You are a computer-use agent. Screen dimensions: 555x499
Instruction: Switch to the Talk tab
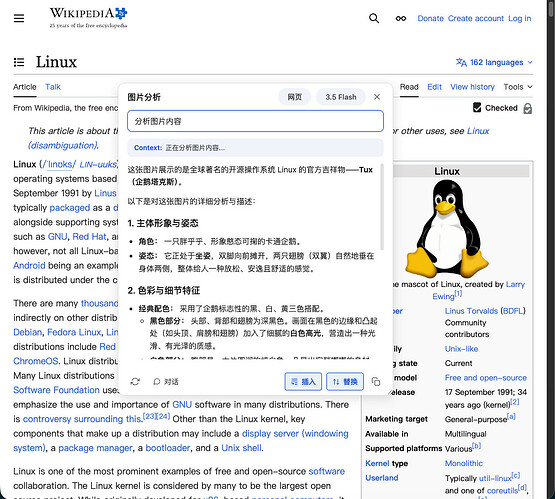point(53,87)
